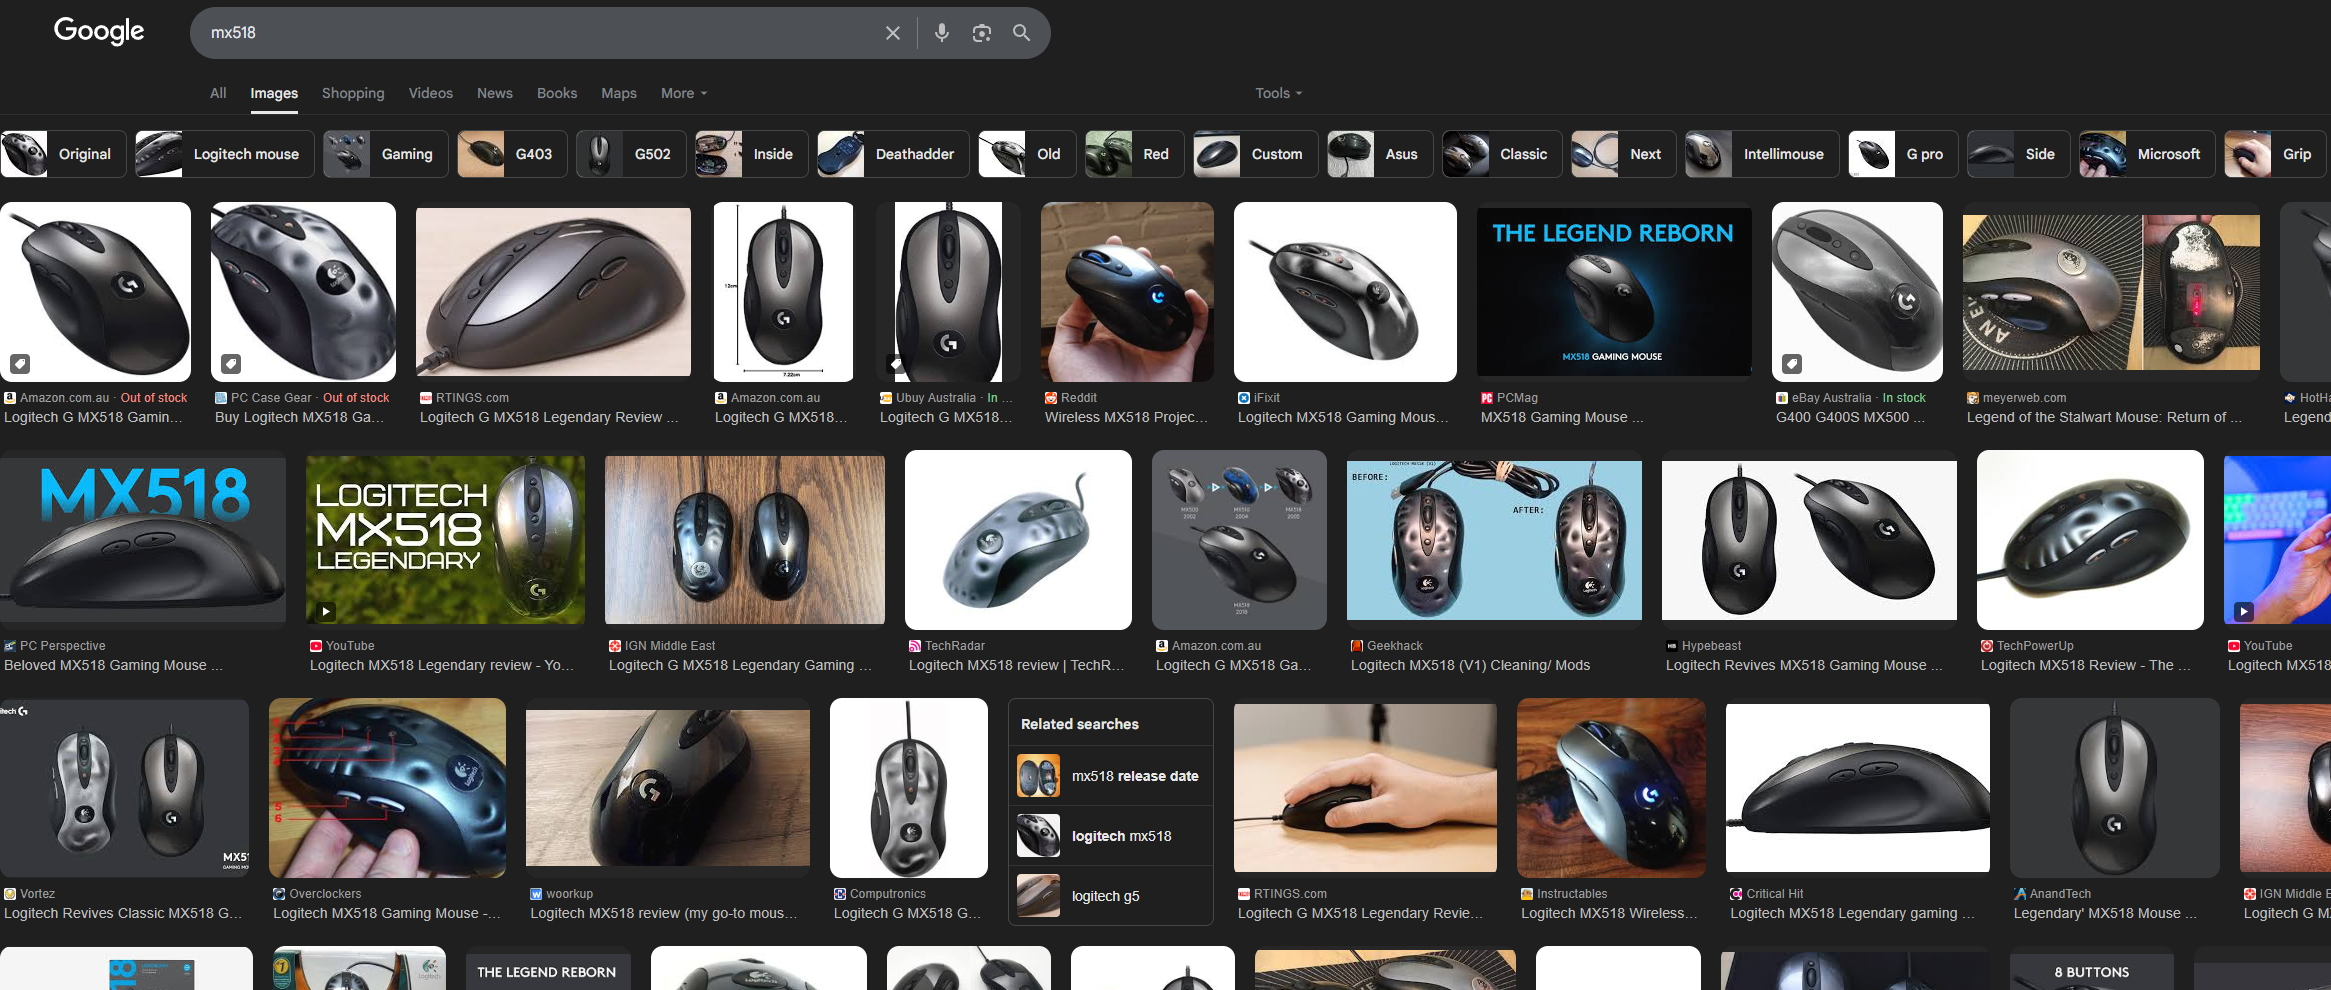Open the Reddit Wireless MX518 project image
Viewport: 2331px width, 990px height.
1127,292
